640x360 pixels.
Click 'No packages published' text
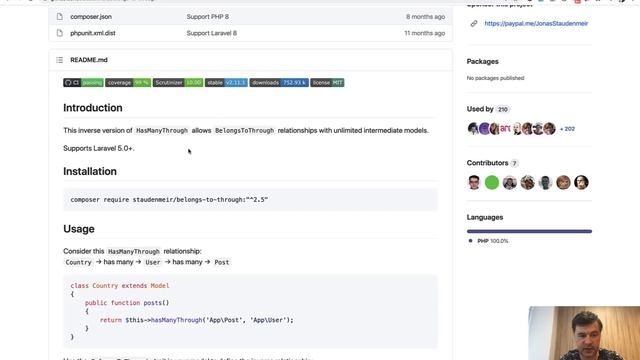(495, 78)
